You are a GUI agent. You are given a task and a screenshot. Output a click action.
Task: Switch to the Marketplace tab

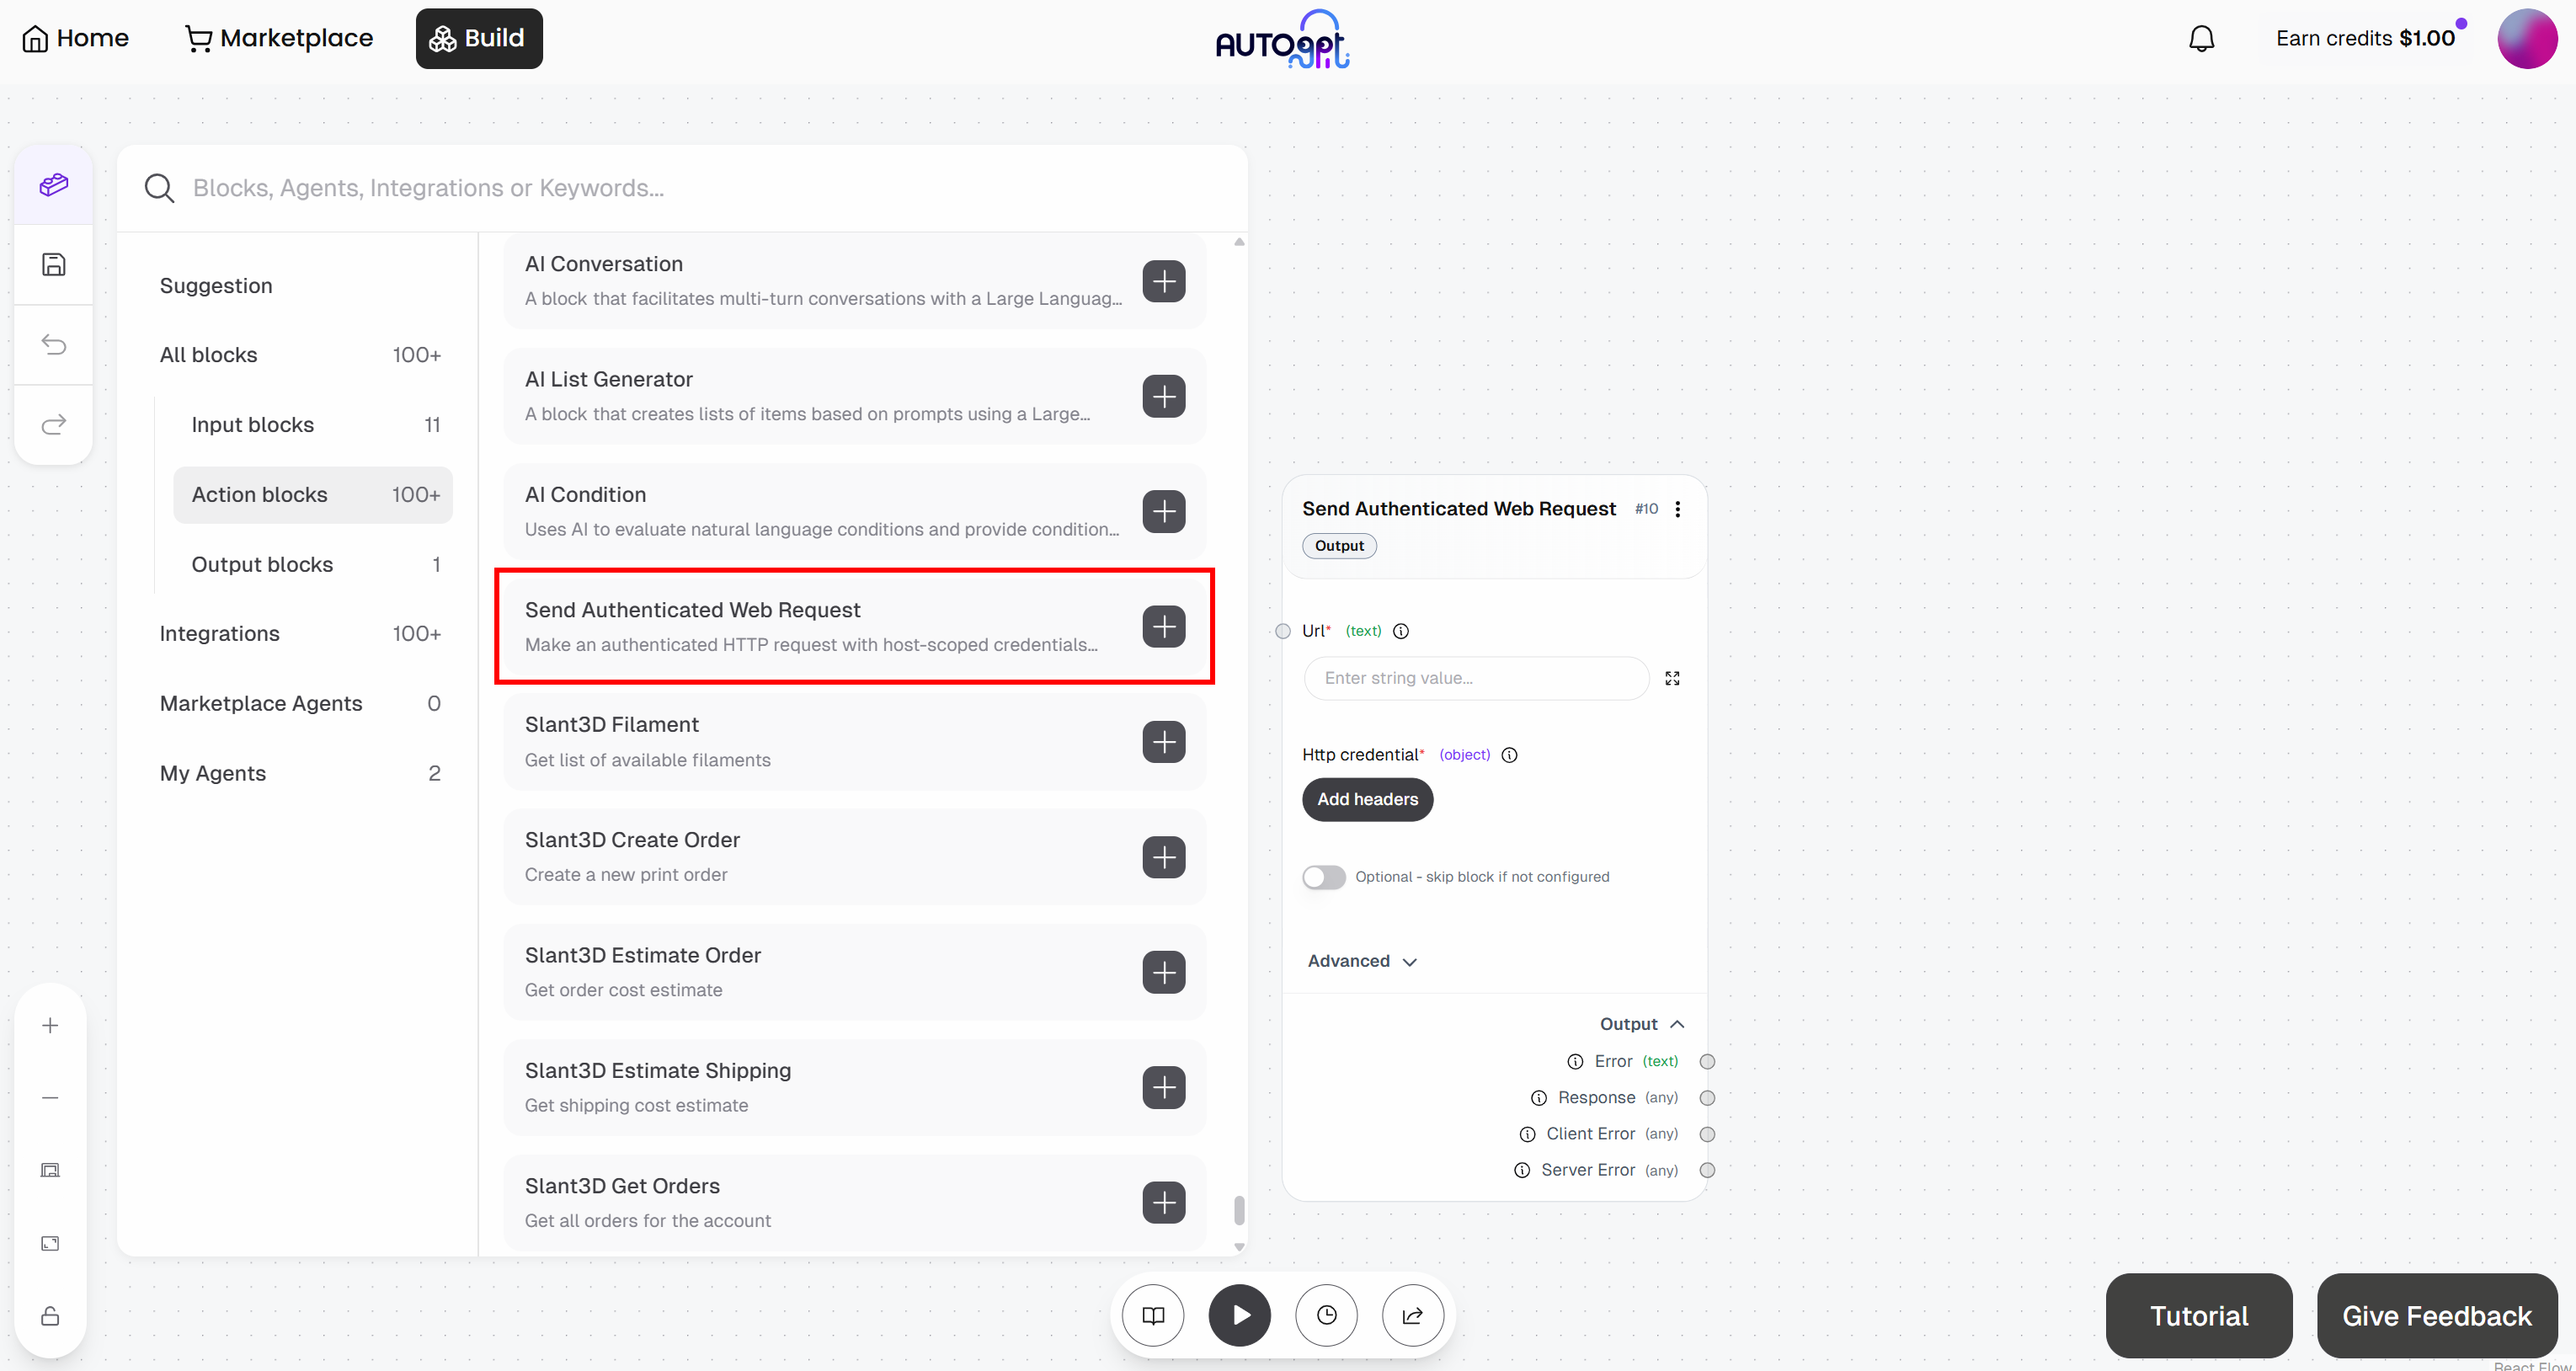[279, 37]
